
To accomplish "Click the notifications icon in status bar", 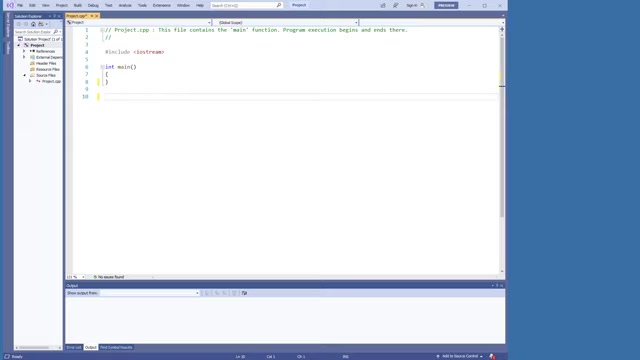I will 492,356.
